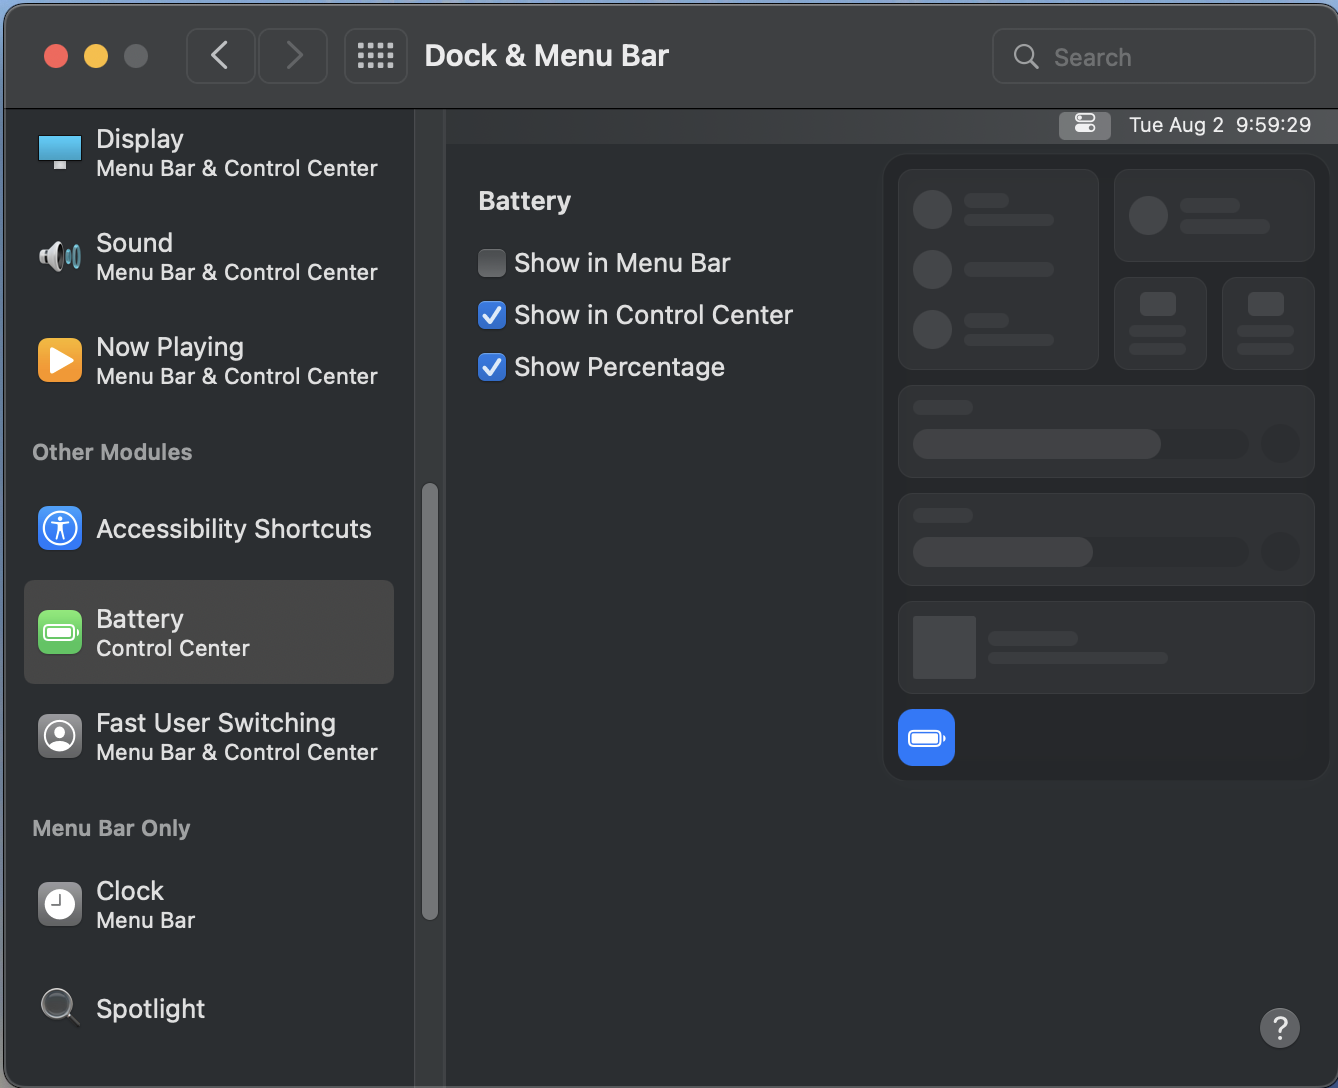The width and height of the screenshot is (1338, 1088).
Task: Click the Sound speaker icon
Action: tap(60, 257)
